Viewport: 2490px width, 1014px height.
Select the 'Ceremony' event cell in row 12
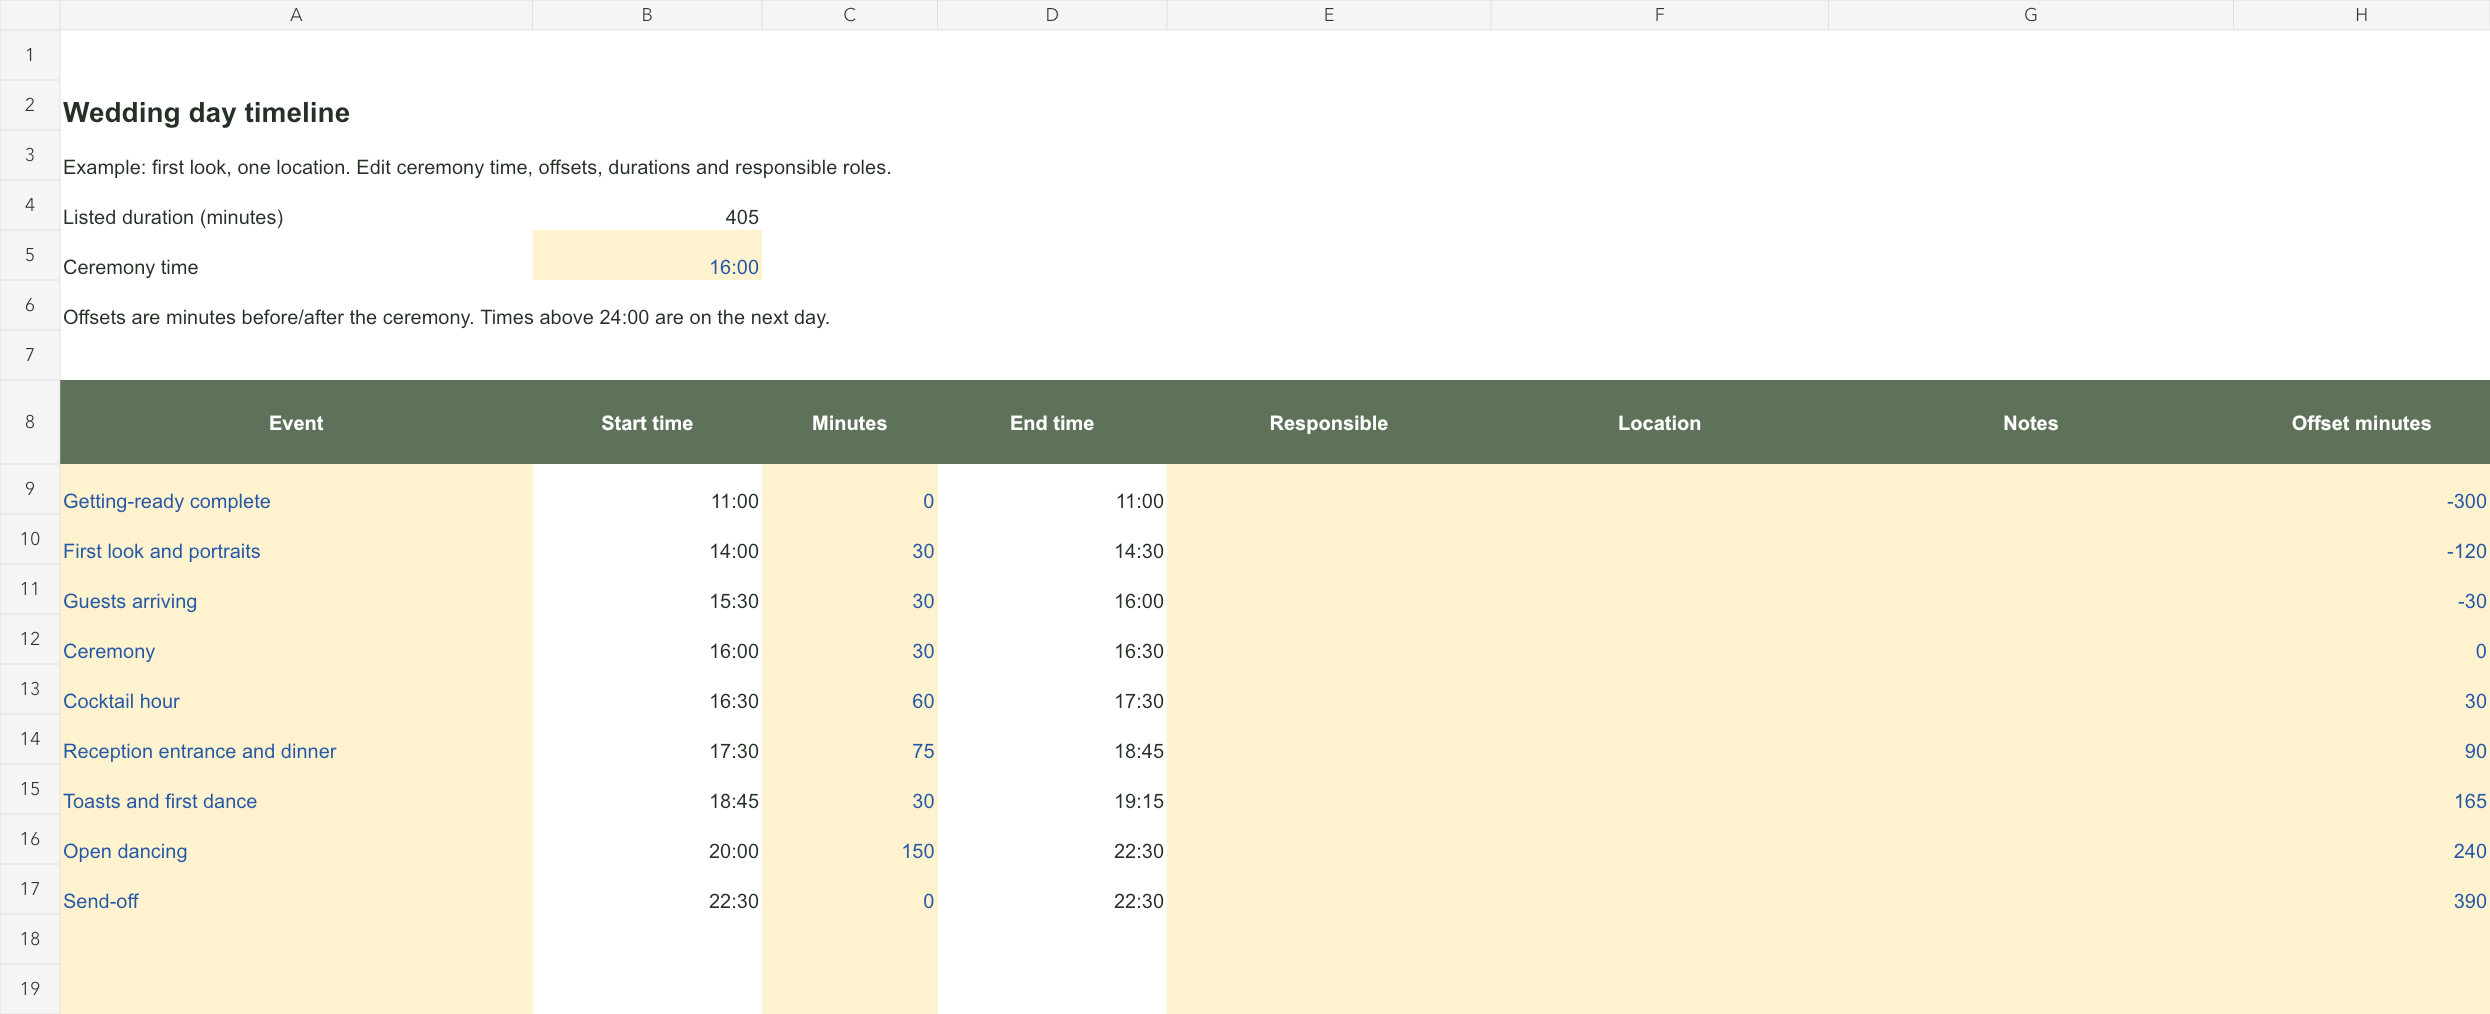296,639
